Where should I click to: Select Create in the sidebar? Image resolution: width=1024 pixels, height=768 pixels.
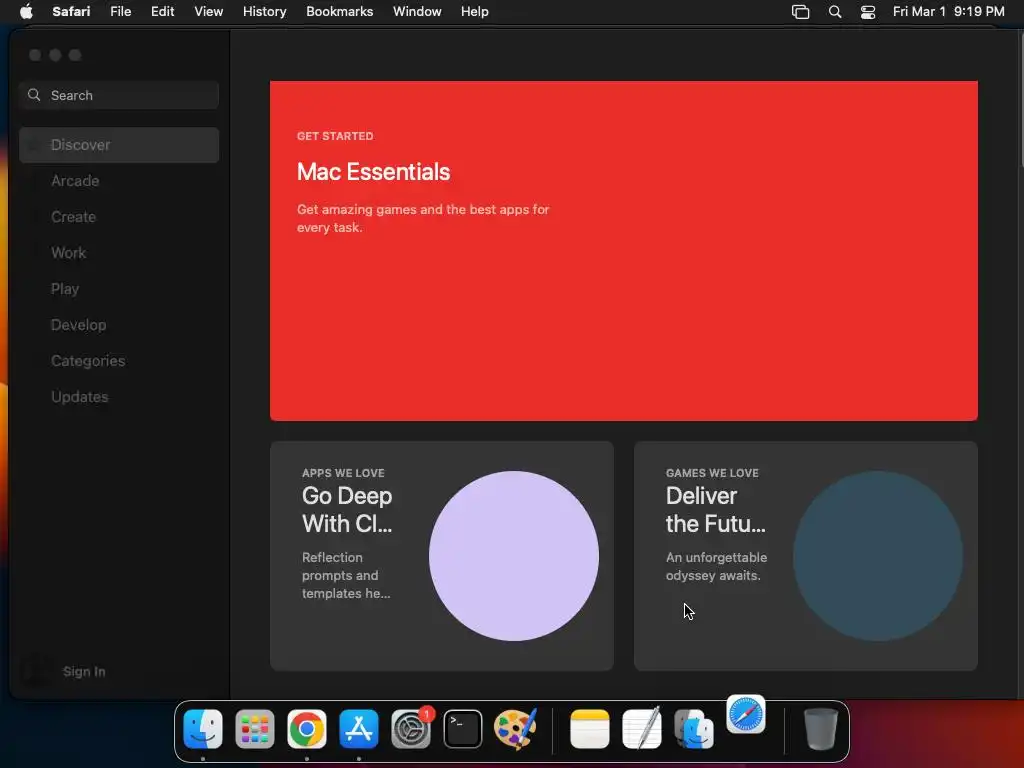119,217
